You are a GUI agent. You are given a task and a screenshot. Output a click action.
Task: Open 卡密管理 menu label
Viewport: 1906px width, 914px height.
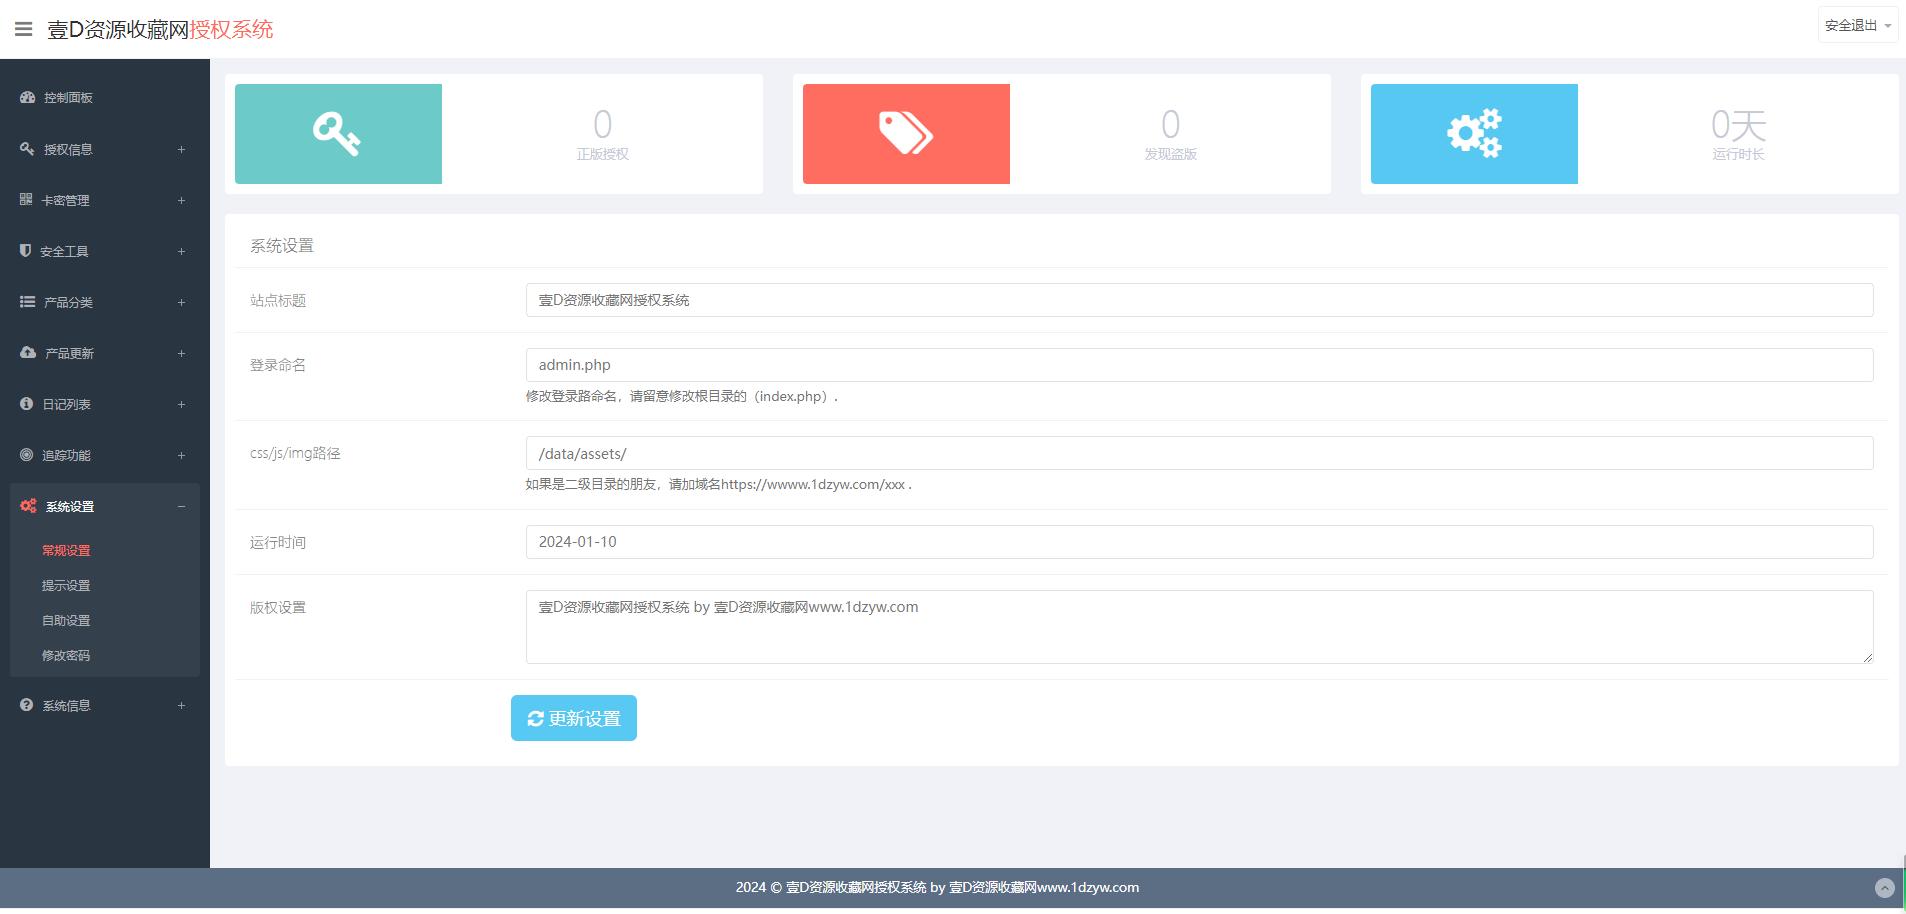[x=65, y=200]
